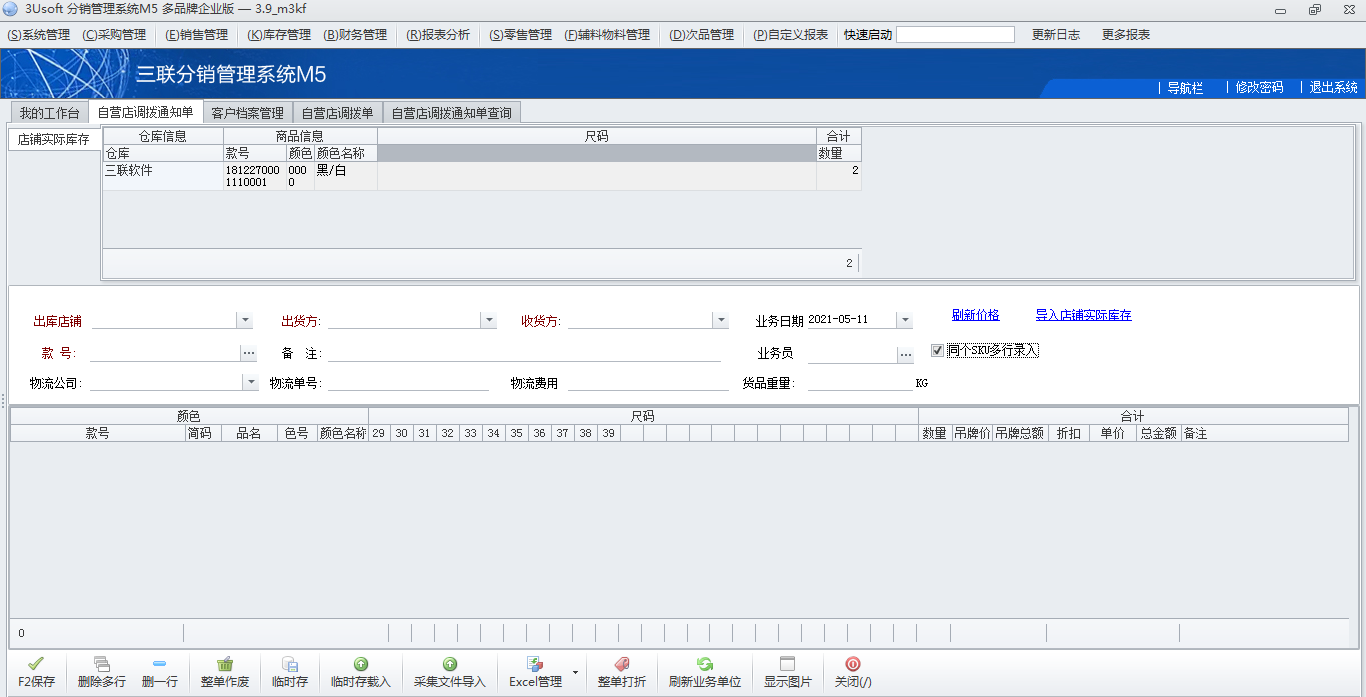Open the 采购管理 menu
The width and height of the screenshot is (1366, 697).
point(114,34)
